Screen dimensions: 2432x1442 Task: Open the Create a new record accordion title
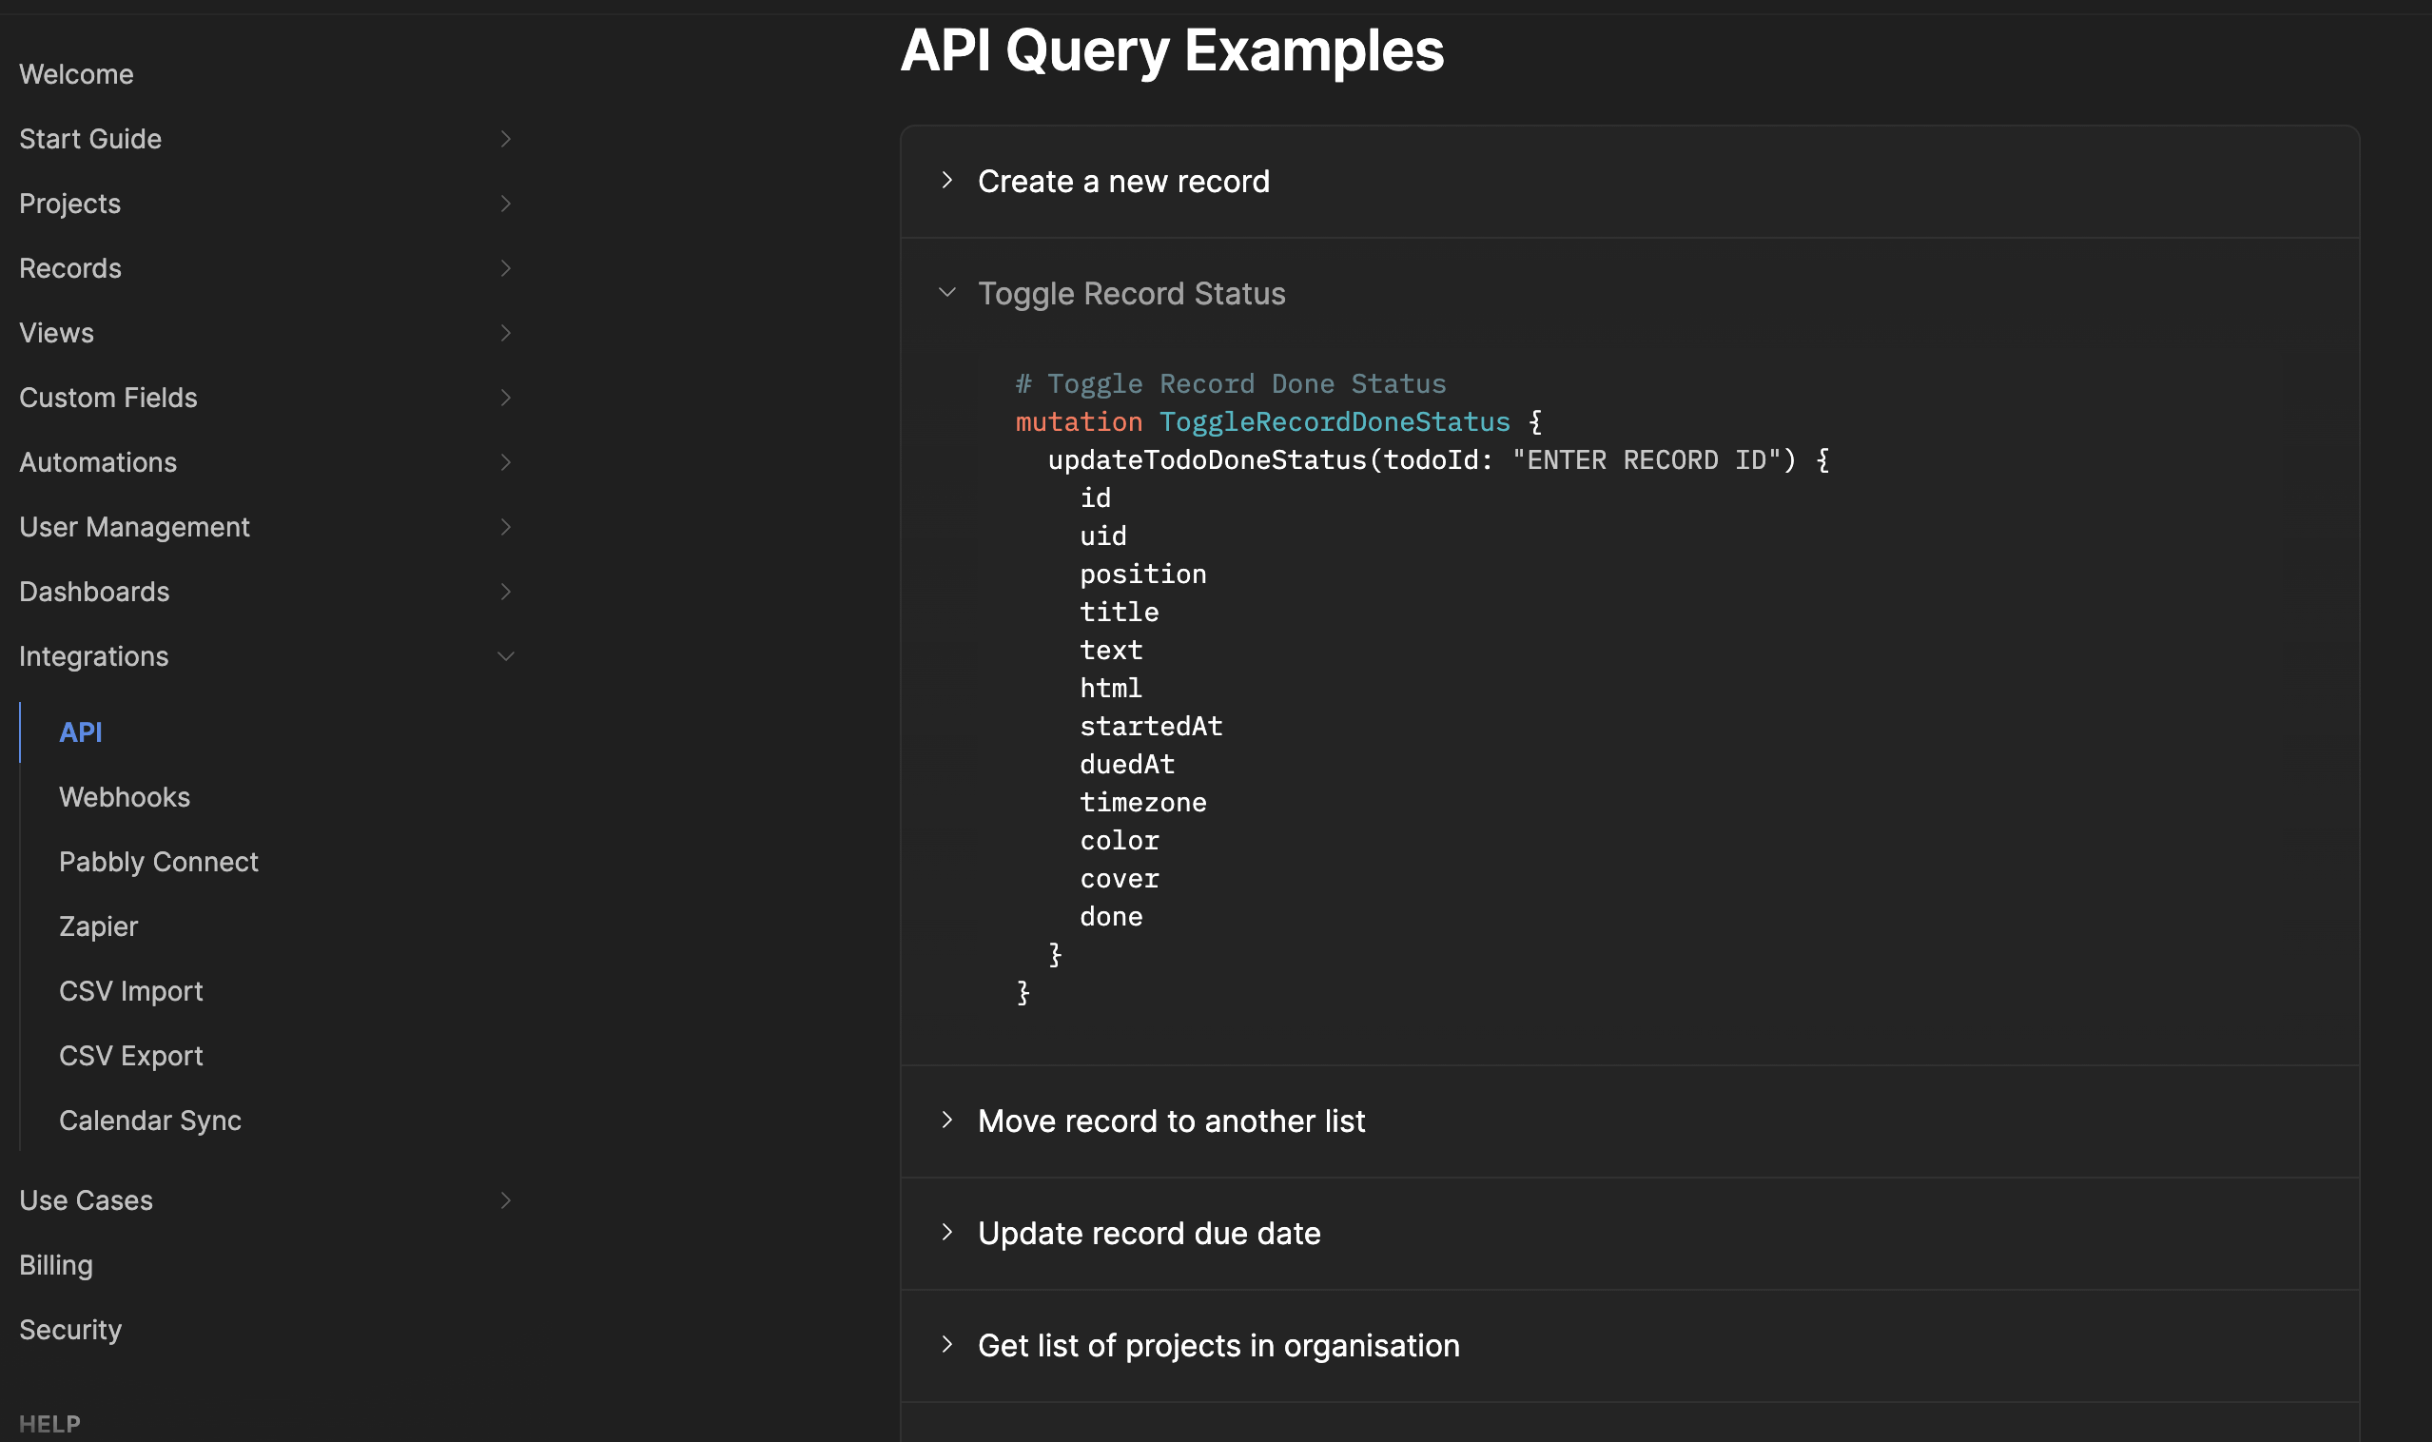tap(1123, 182)
